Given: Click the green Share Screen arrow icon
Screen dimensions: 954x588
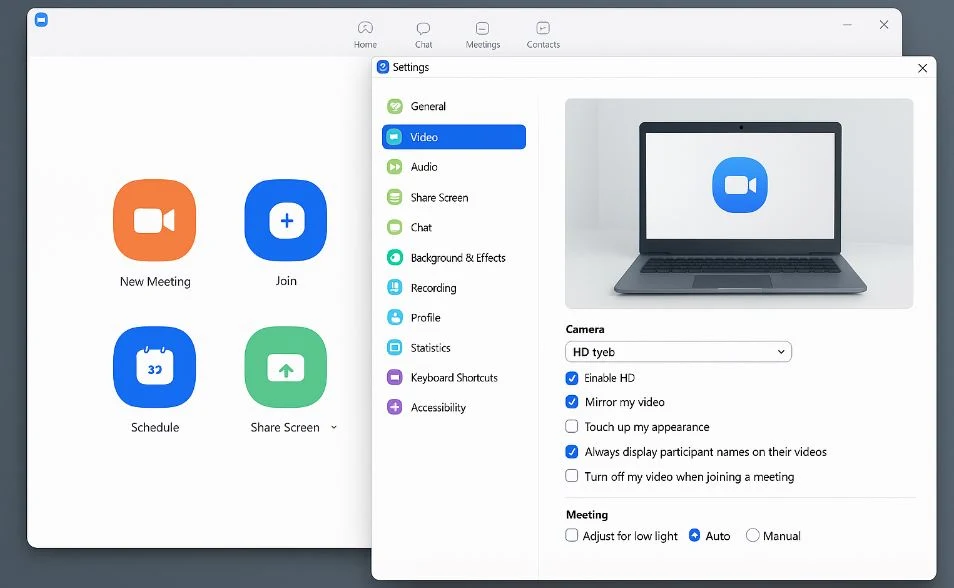Looking at the screenshot, I should (286, 367).
